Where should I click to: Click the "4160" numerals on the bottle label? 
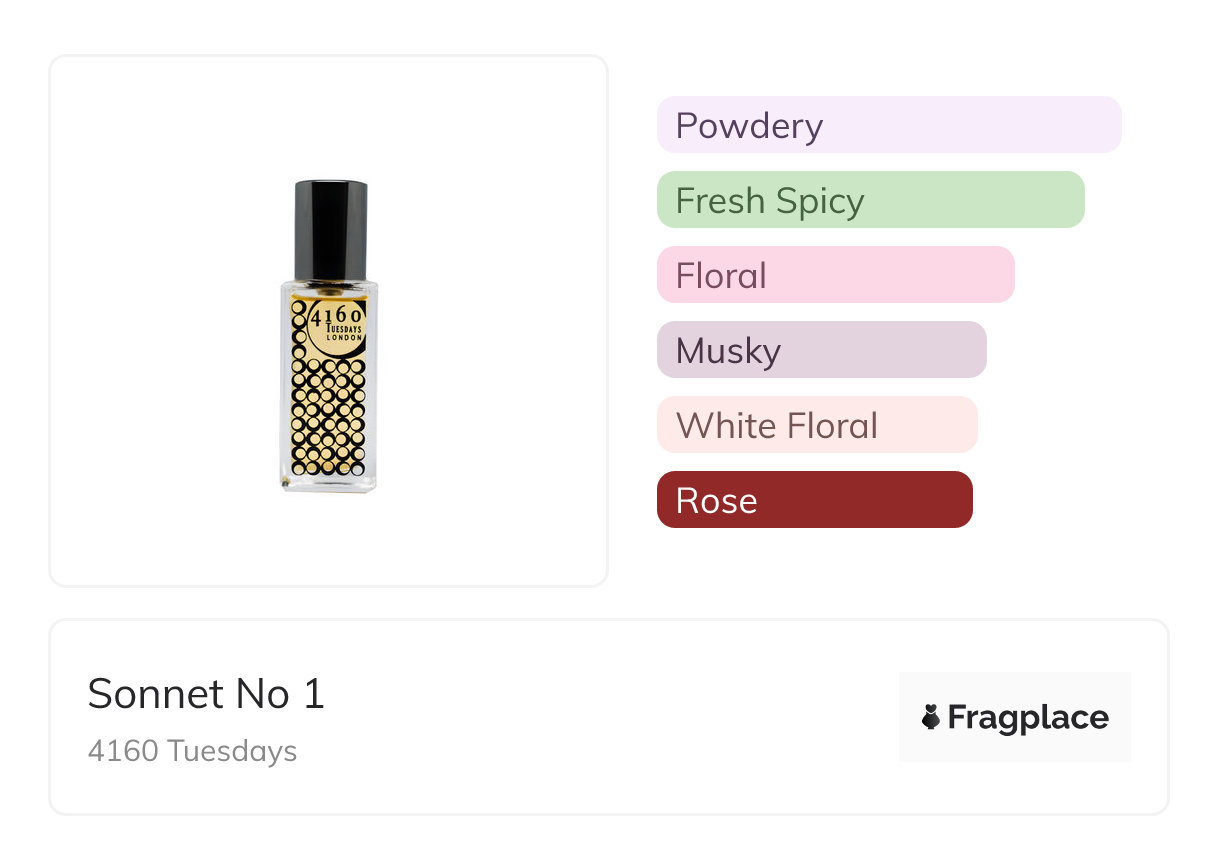tap(337, 315)
